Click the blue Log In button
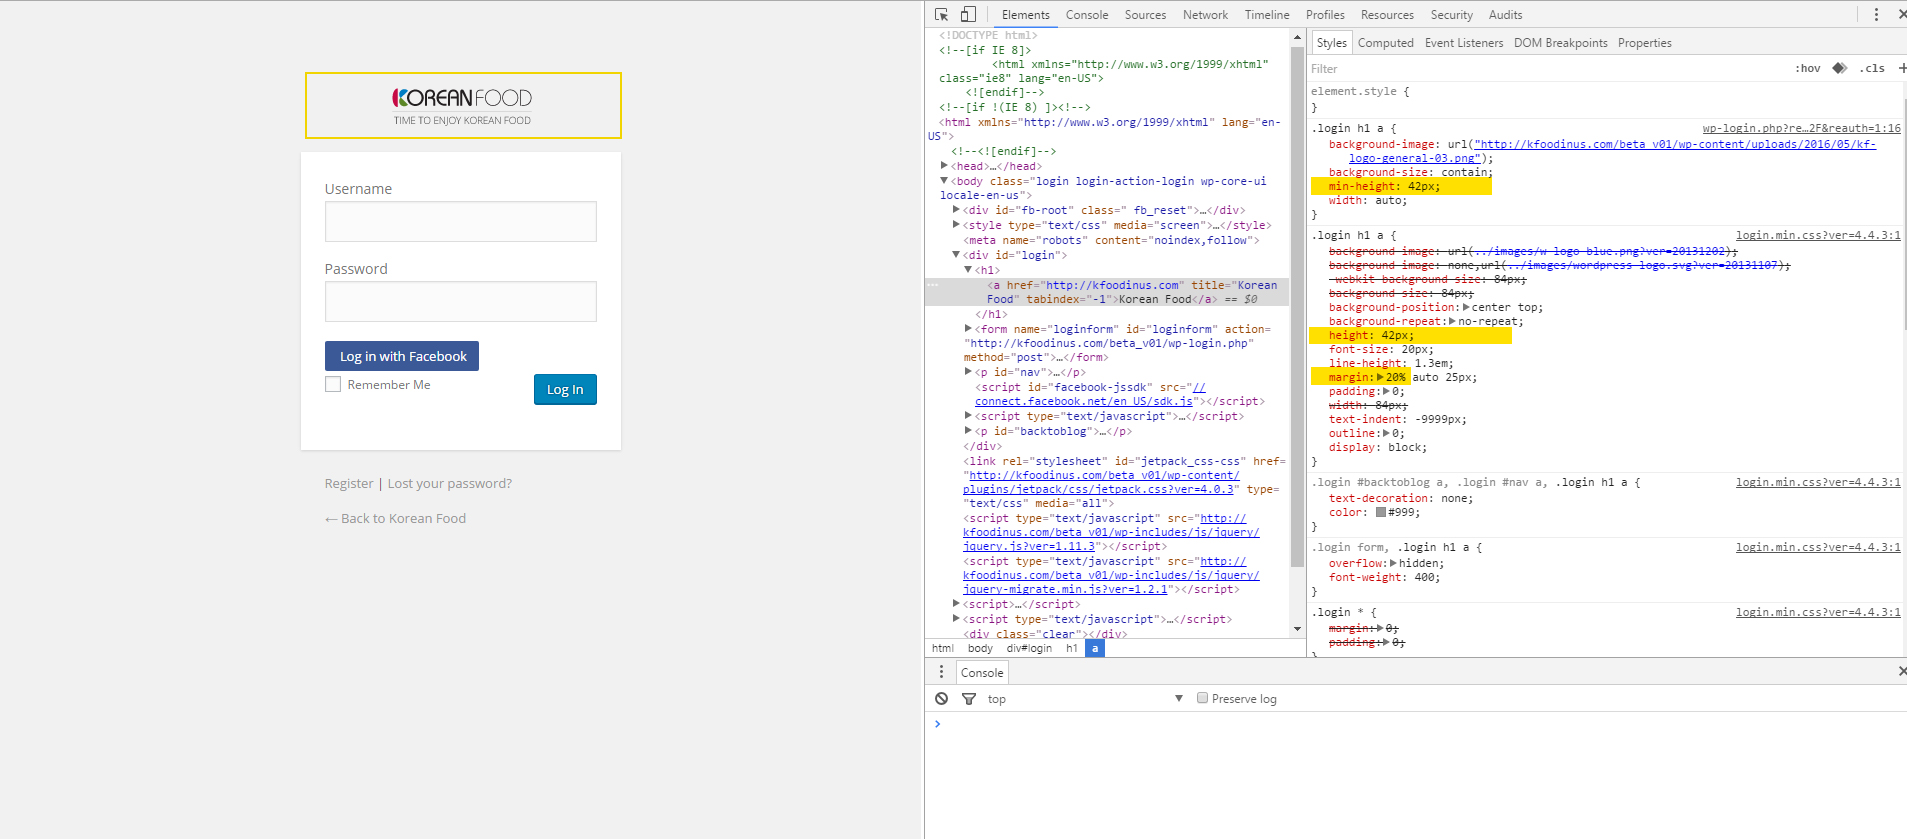The image size is (1907, 839). [x=565, y=389]
